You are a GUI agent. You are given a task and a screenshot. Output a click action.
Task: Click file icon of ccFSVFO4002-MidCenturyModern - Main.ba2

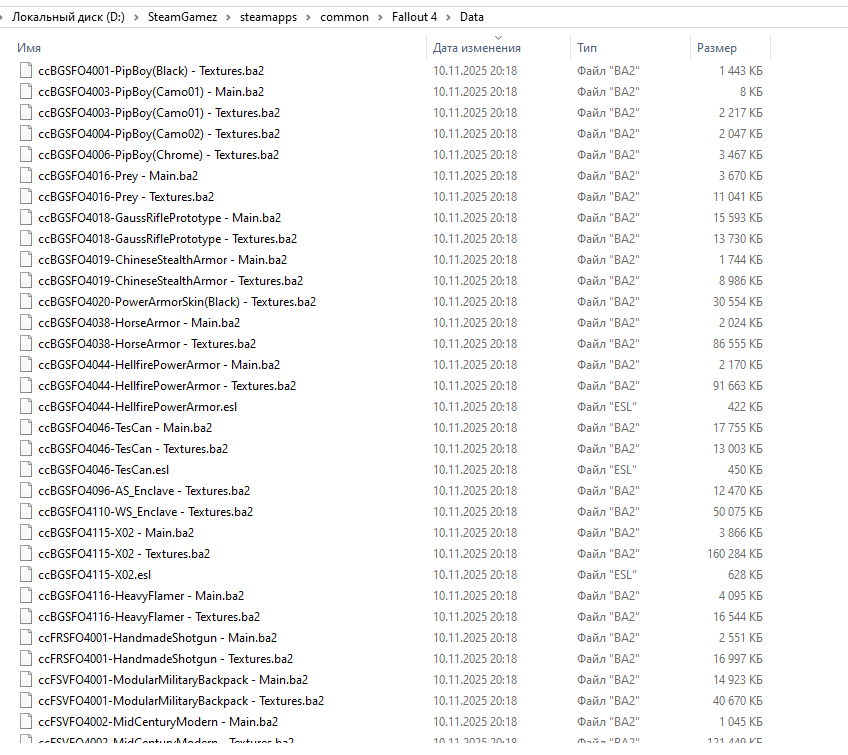click(x=26, y=721)
